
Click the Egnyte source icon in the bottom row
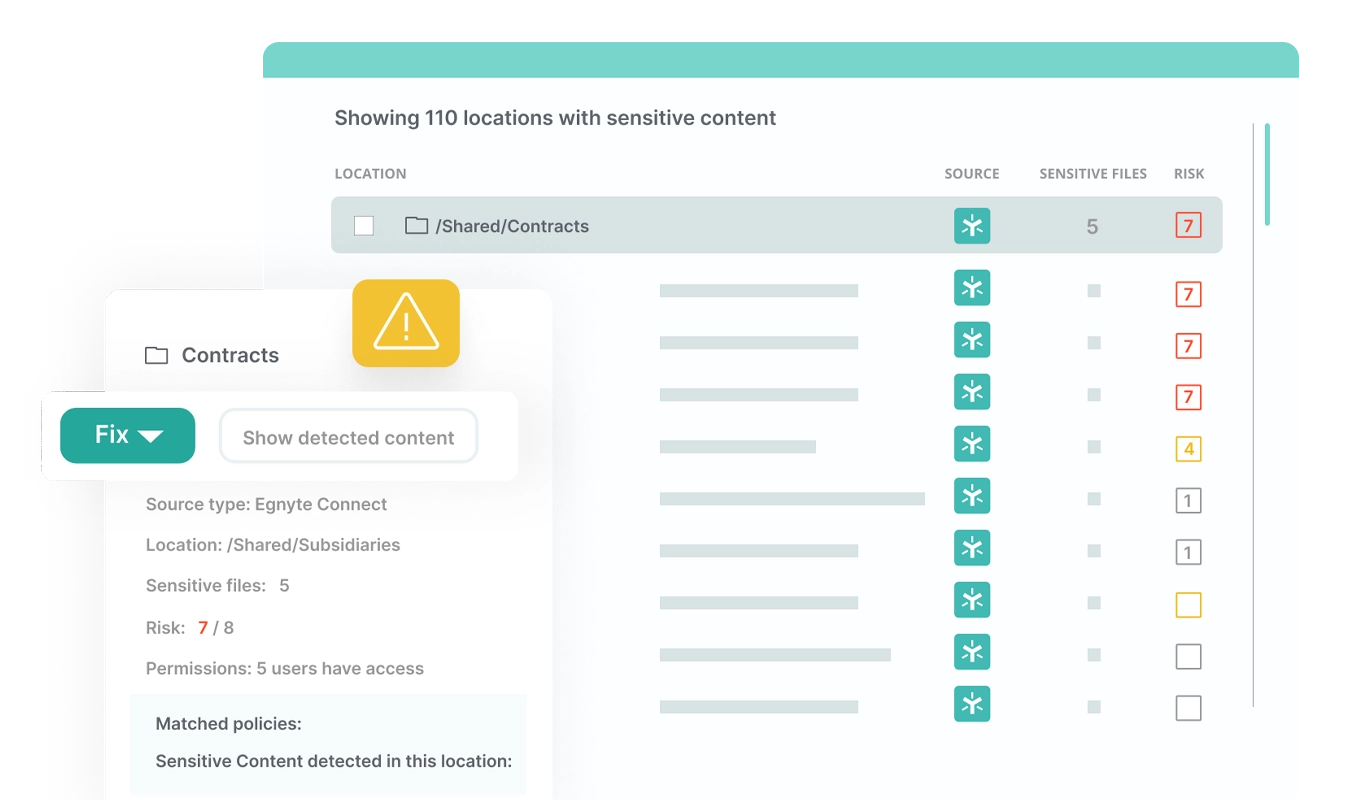(x=971, y=704)
